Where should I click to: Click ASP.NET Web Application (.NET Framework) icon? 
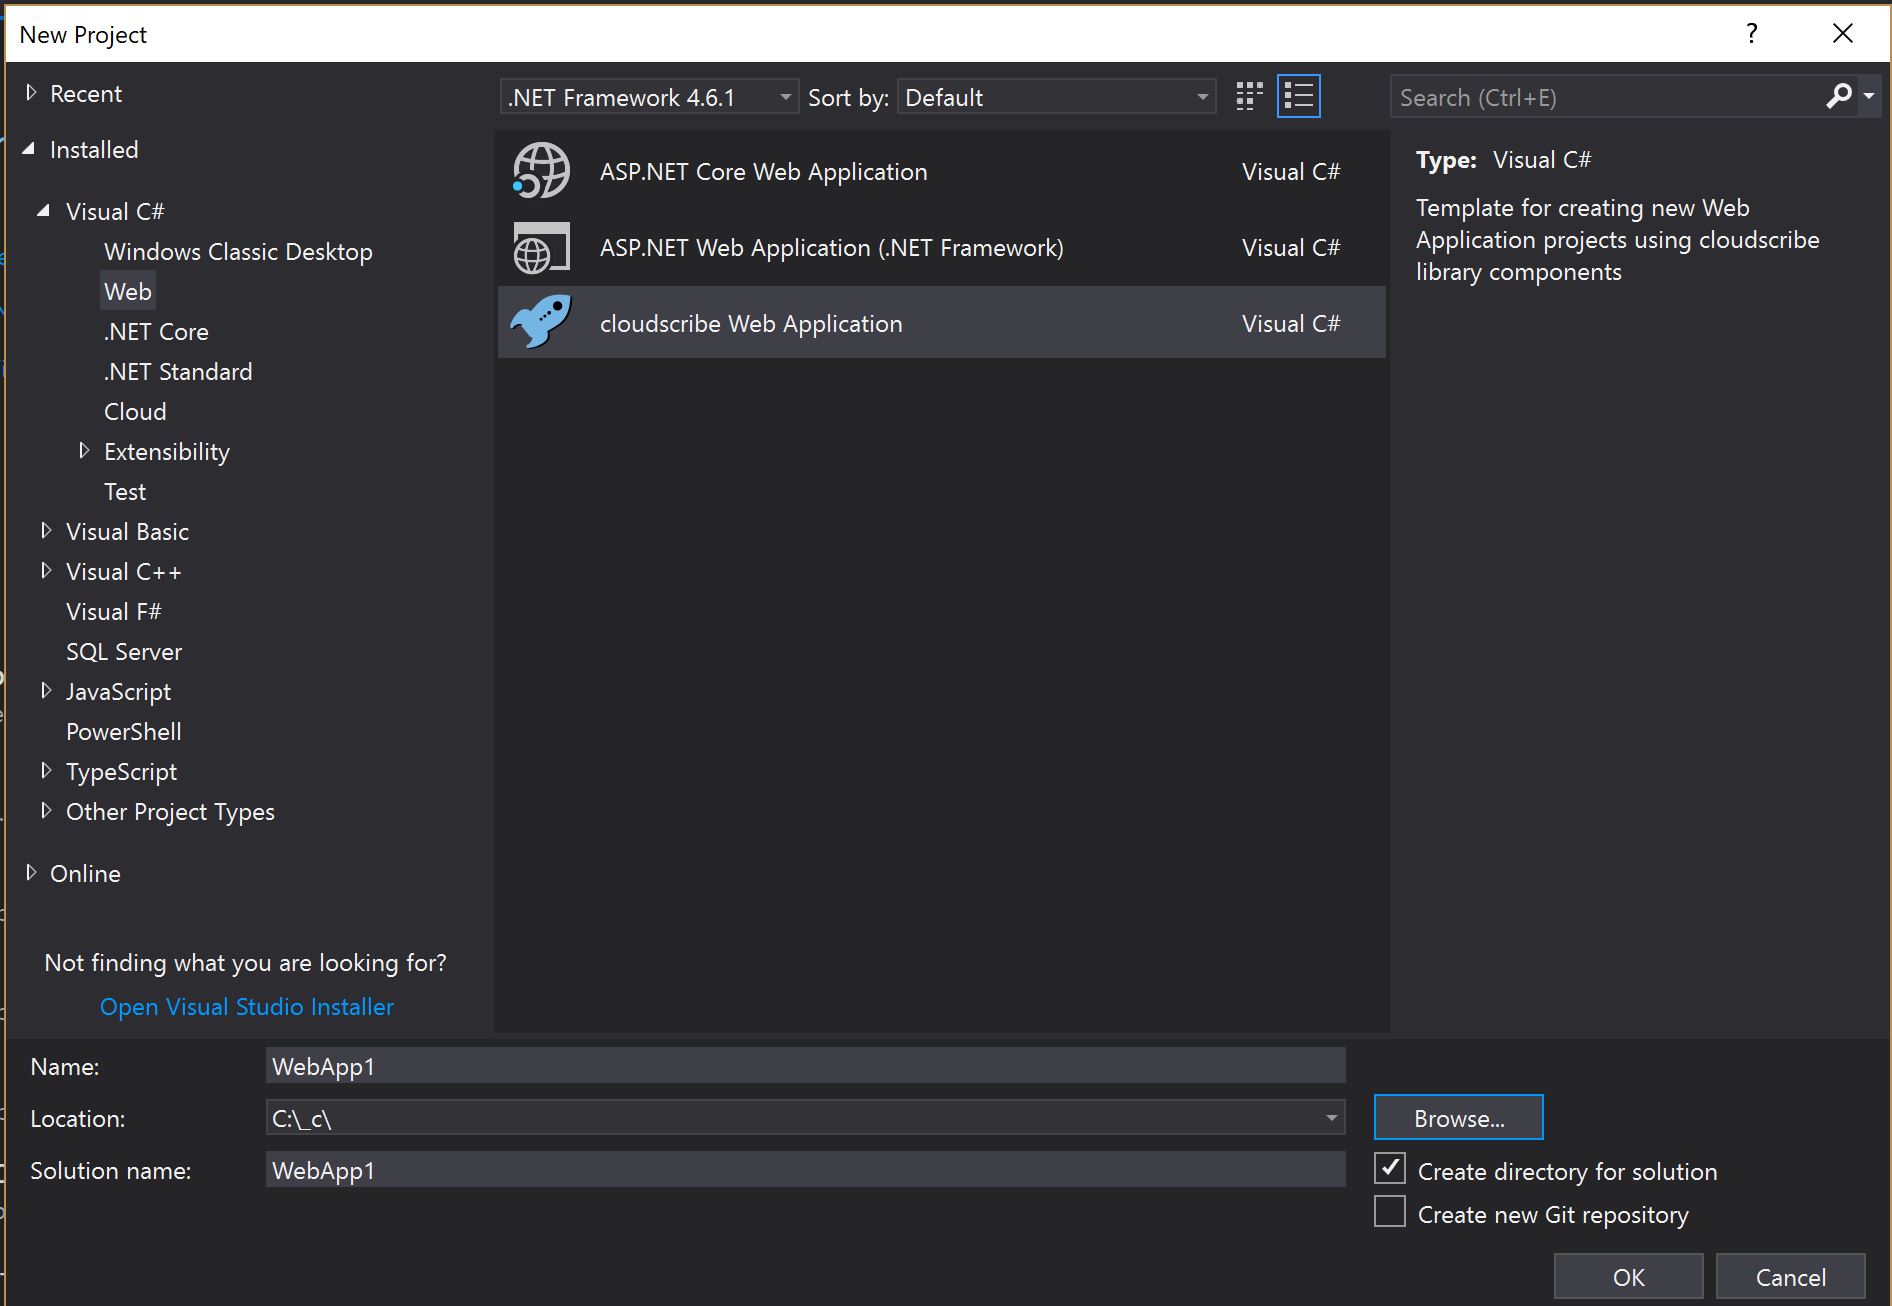[x=541, y=247]
